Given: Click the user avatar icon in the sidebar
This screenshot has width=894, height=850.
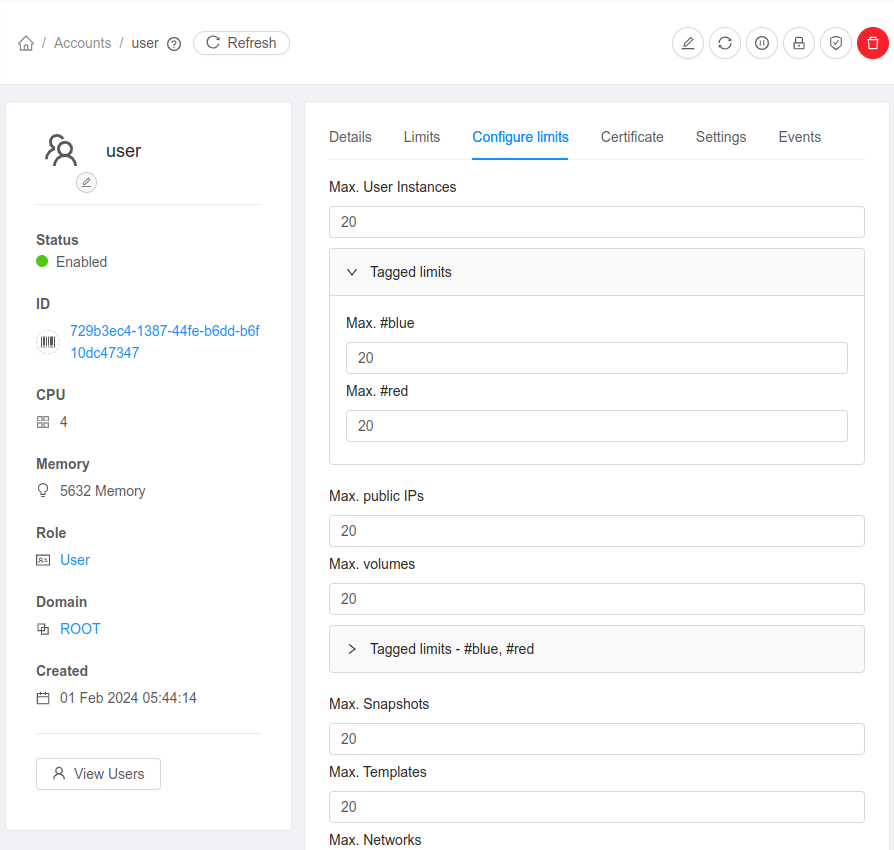Looking at the screenshot, I should click(62, 150).
